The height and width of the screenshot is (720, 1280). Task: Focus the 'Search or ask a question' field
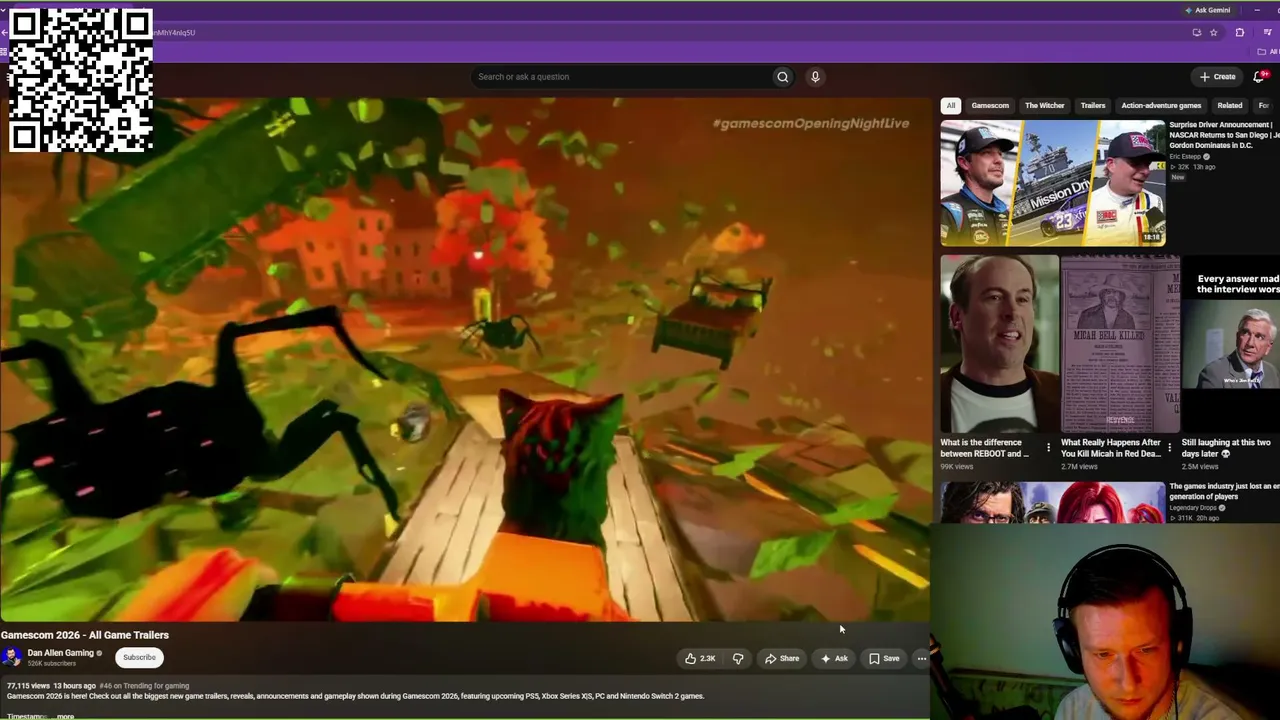[x=622, y=77]
